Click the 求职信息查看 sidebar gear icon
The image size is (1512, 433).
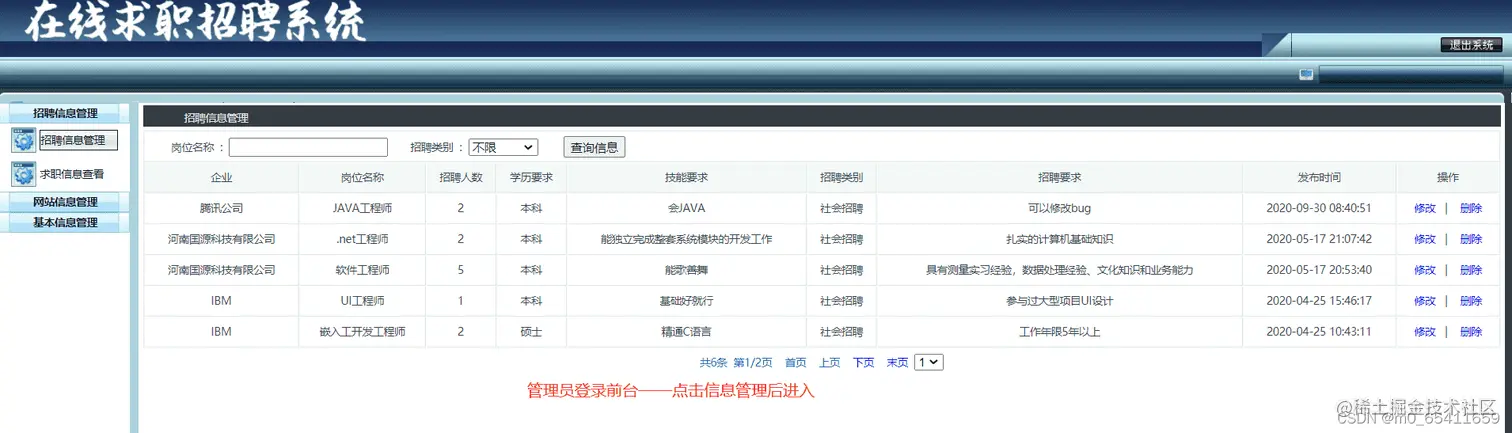(x=23, y=174)
